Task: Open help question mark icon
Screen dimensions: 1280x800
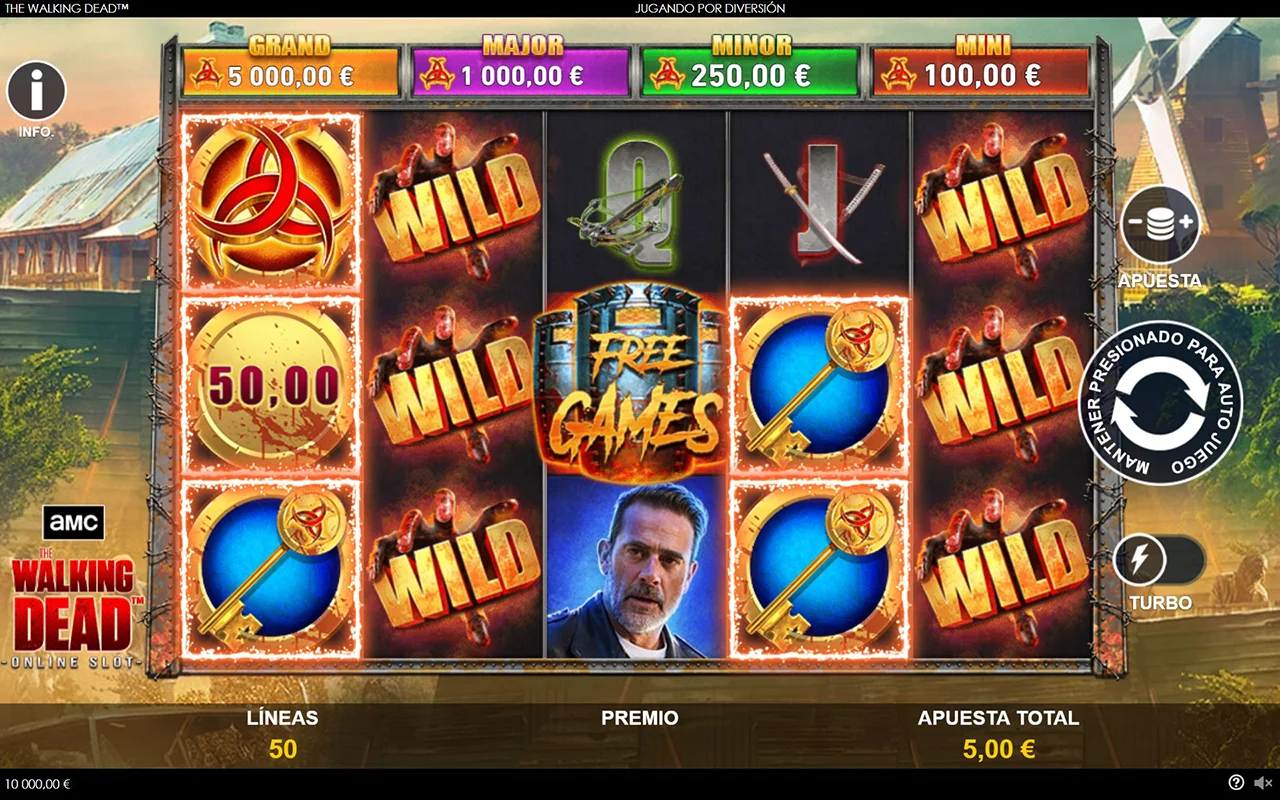Action: [1236, 783]
